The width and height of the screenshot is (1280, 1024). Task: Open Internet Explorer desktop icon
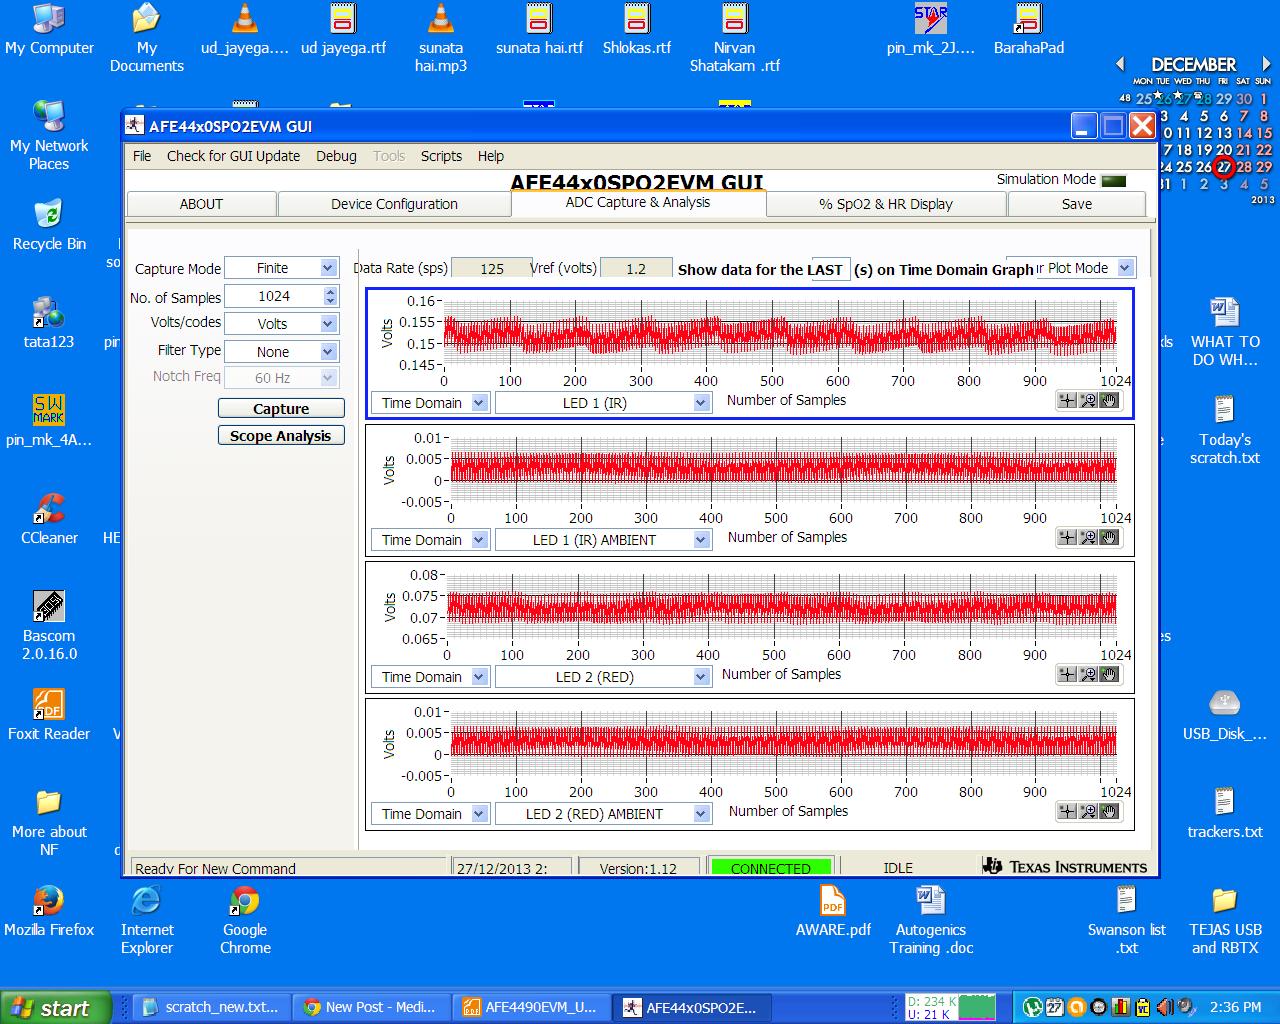(x=147, y=920)
